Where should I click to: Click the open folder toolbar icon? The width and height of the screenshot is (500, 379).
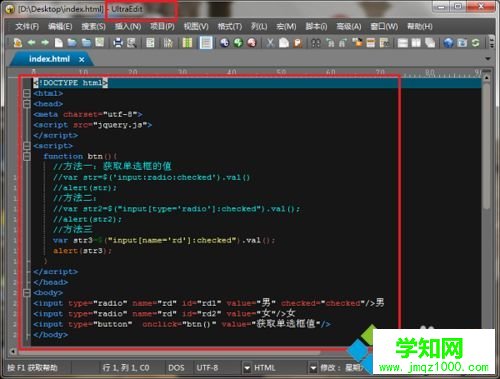(72, 43)
